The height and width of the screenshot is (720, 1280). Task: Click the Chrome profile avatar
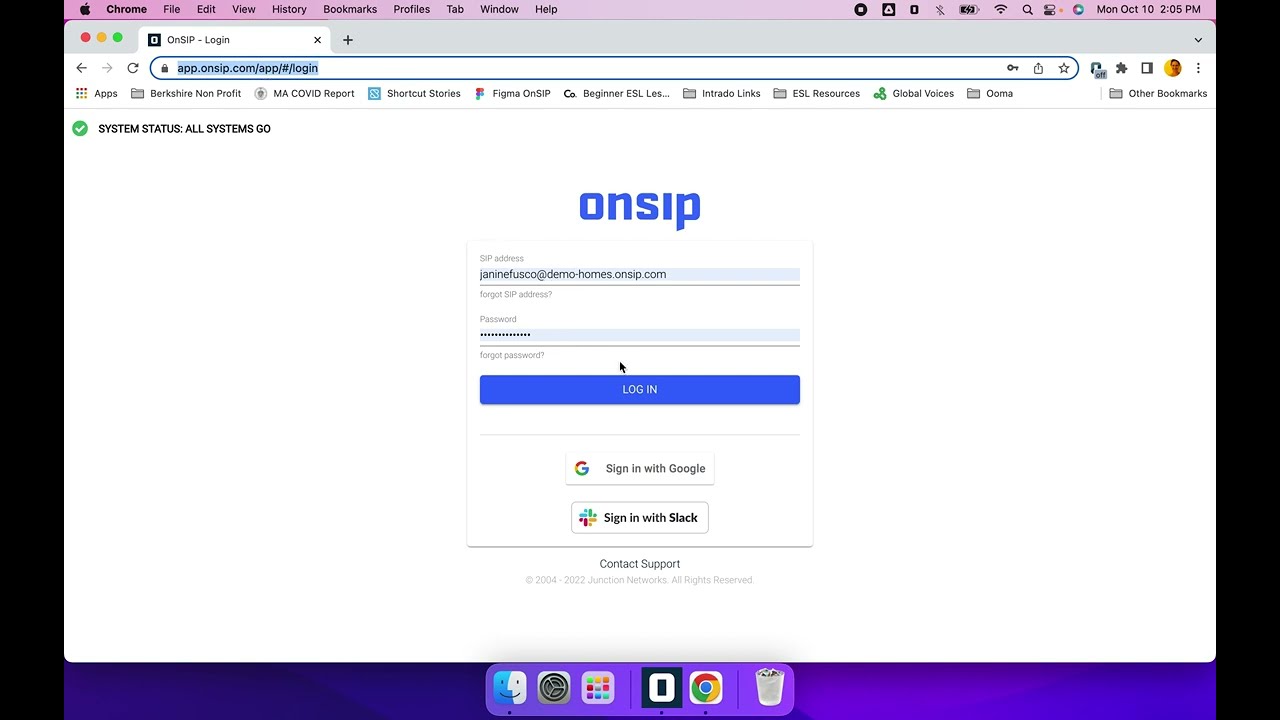coord(1173,68)
